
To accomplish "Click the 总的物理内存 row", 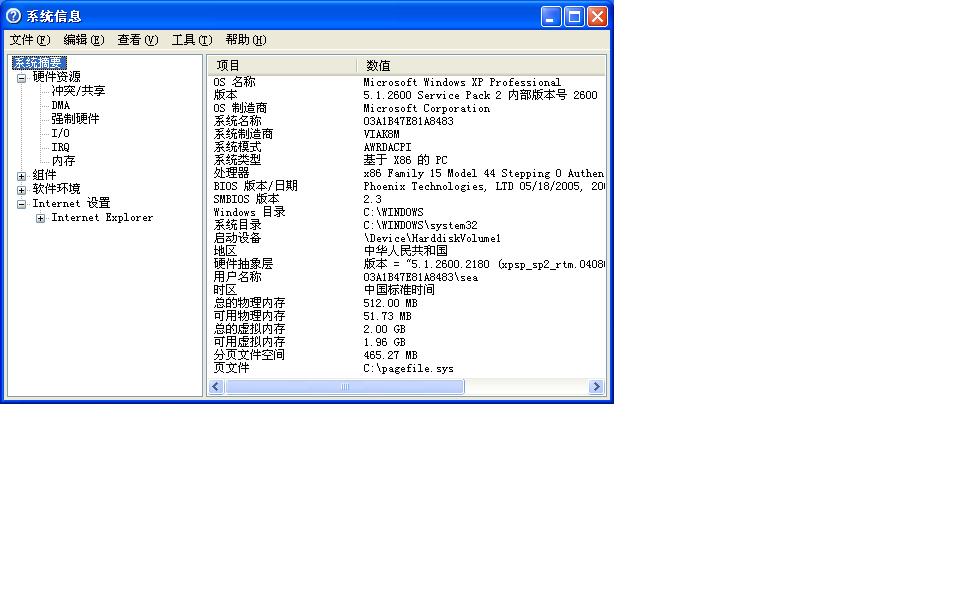I will click(x=407, y=304).
